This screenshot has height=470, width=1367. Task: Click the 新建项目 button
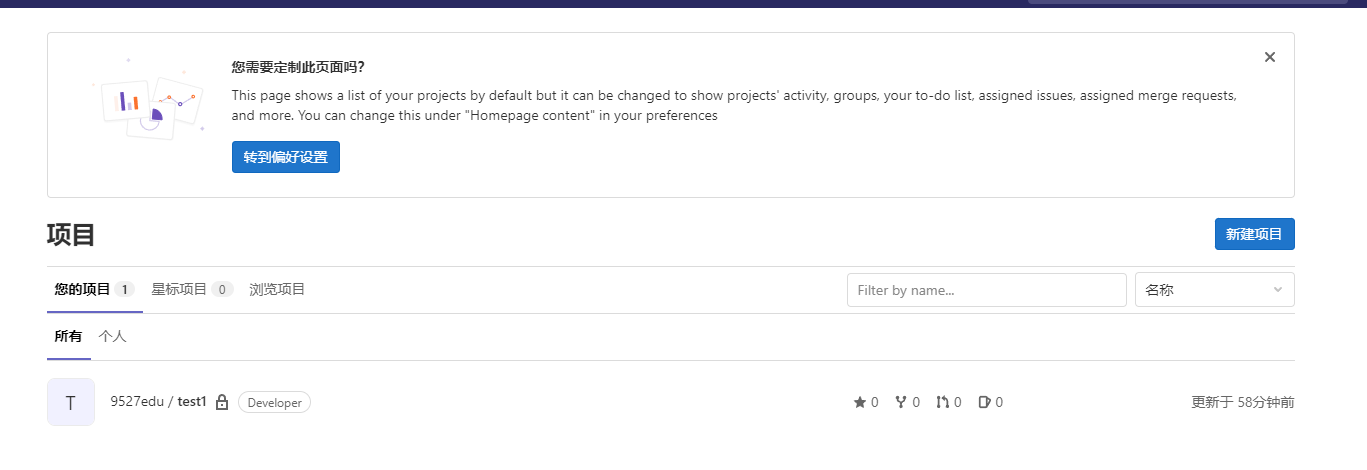1254,234
